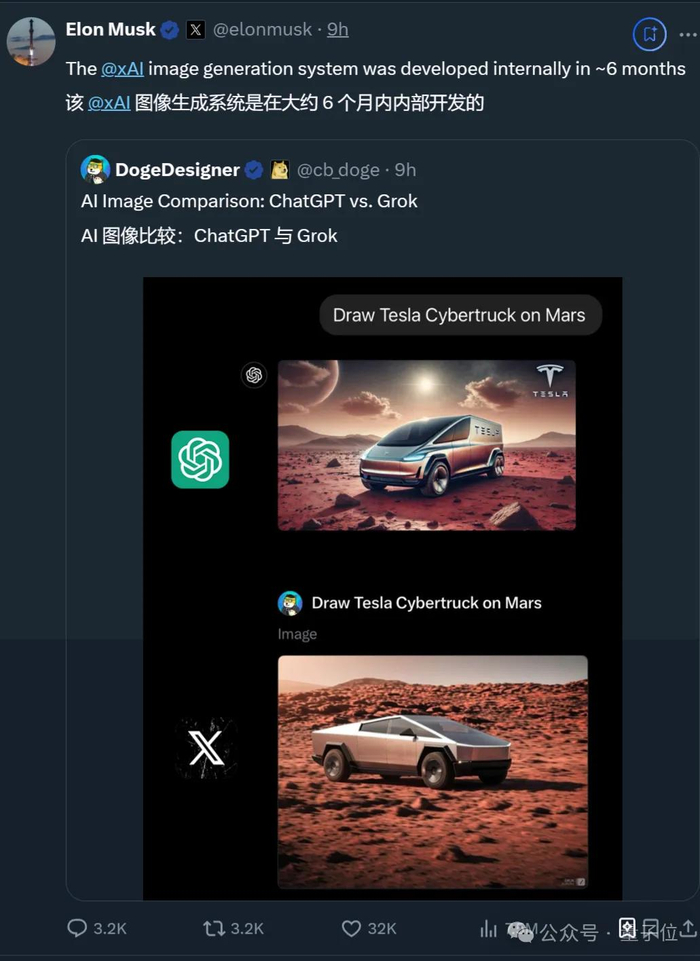This screenshot has width=700, height=961.
Task: Click the repost icon showing 3.2K
Action: click(214, 928)
